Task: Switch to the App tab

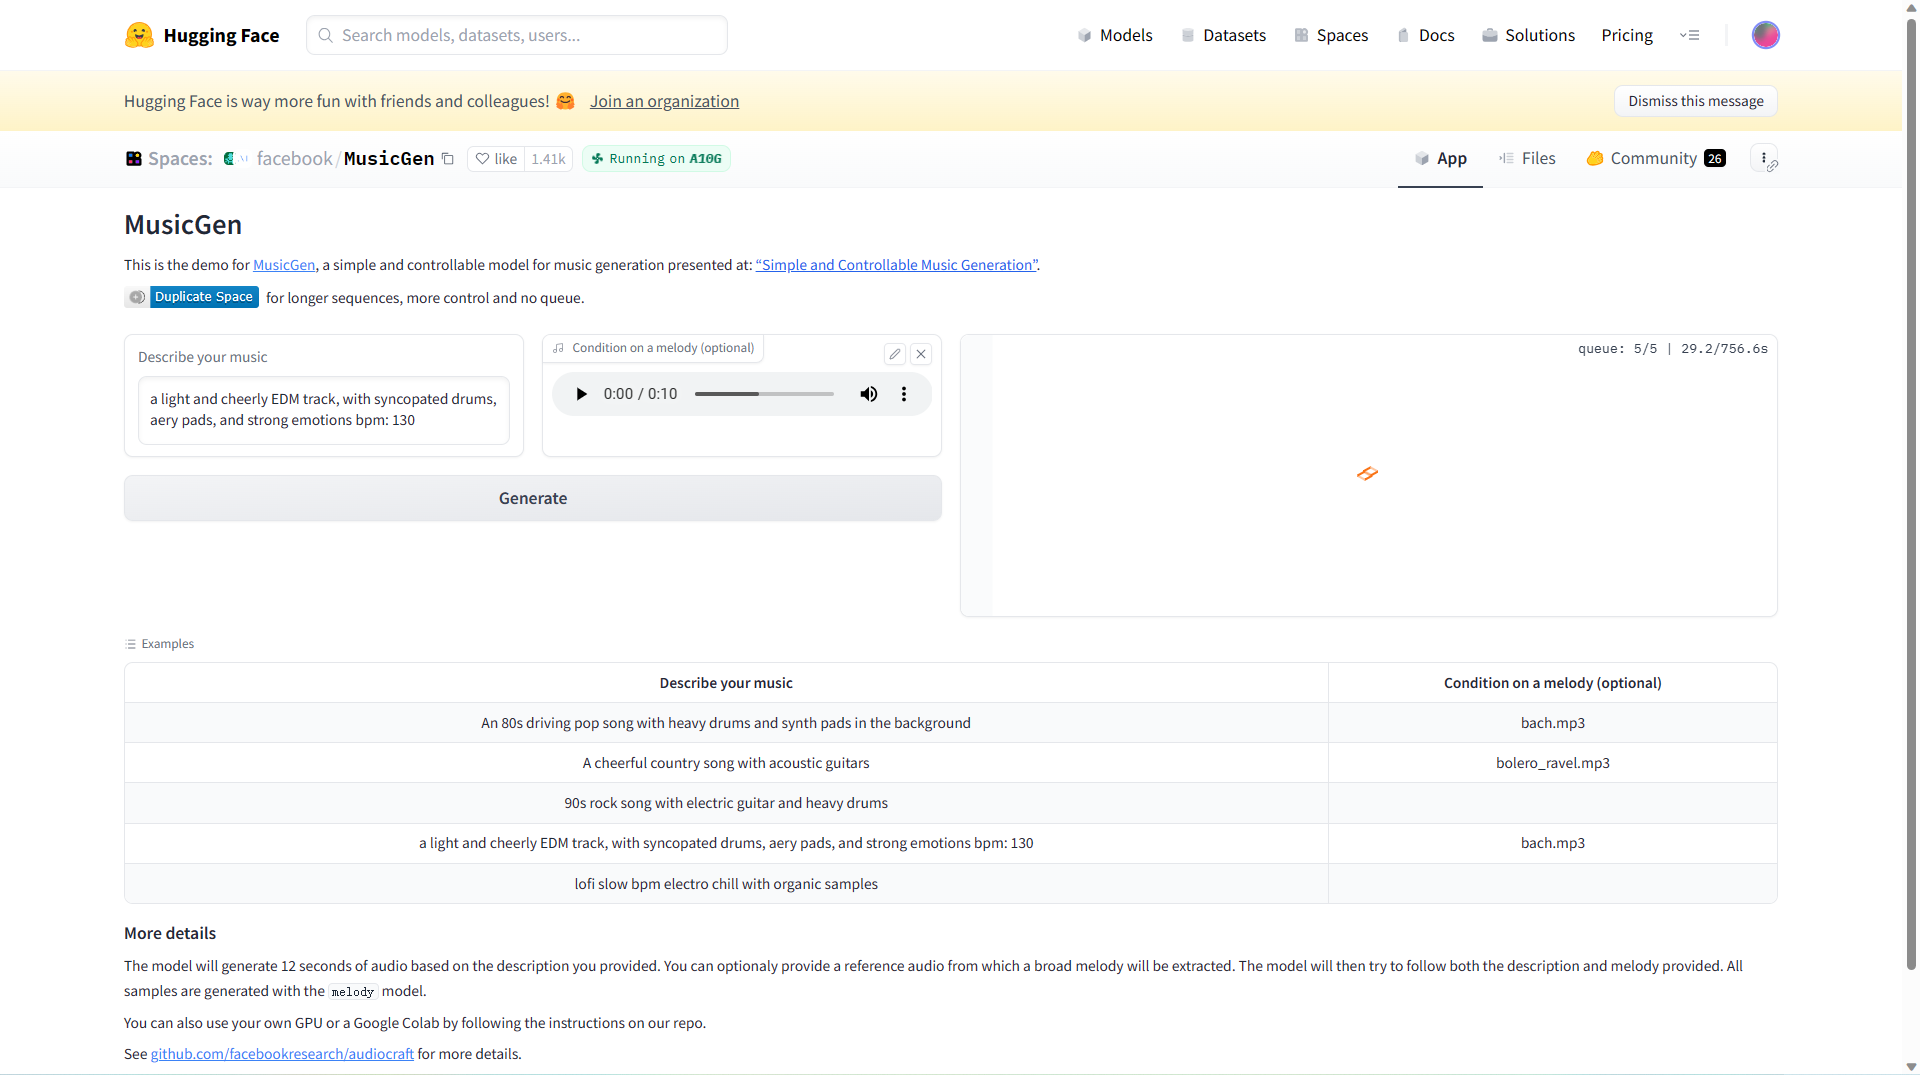Action: (x=1440, y=158)
